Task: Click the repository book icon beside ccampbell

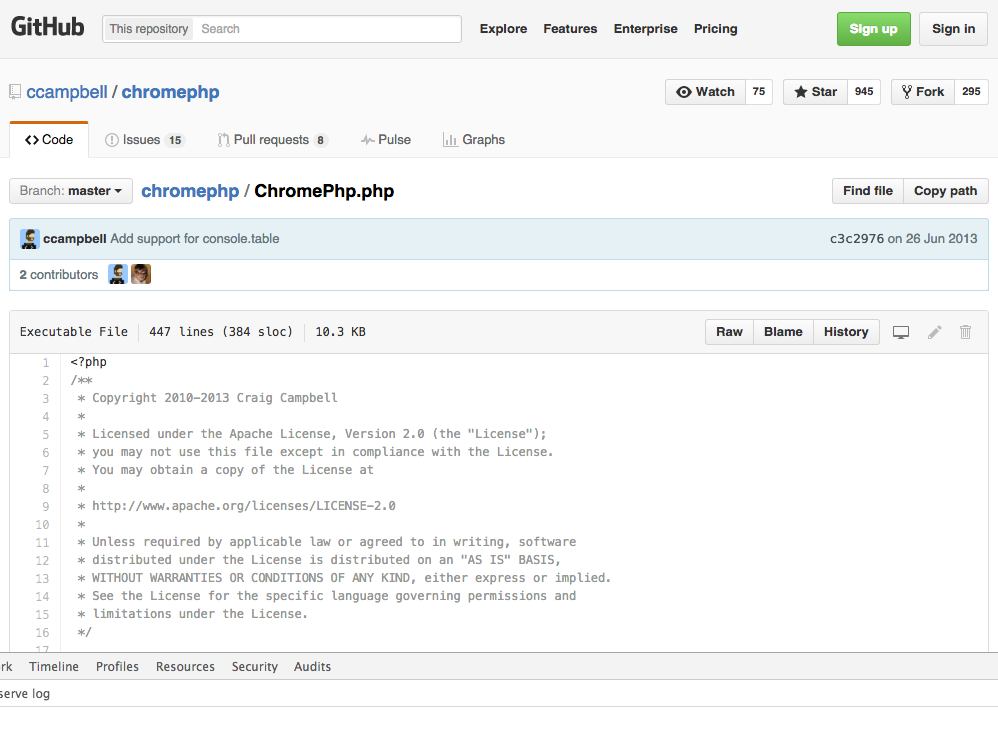Action: (x=15, y=91)
